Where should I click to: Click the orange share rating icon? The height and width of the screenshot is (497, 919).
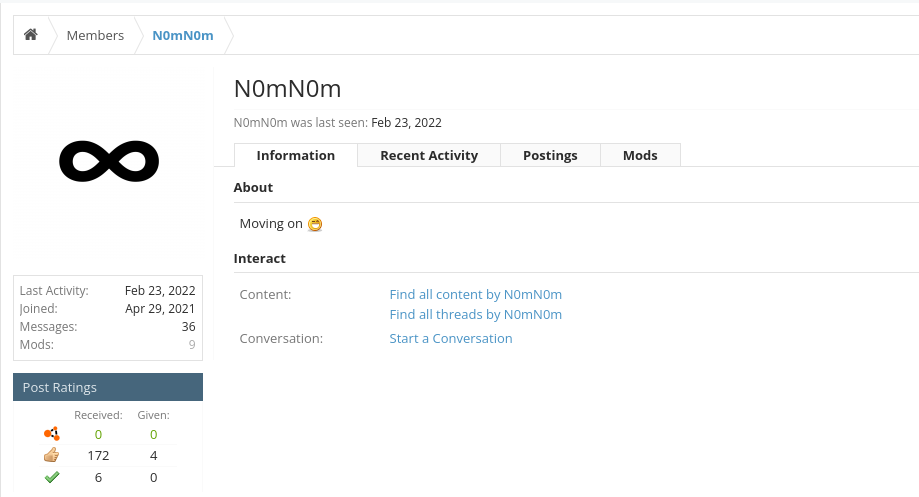[x=52, y=434]
